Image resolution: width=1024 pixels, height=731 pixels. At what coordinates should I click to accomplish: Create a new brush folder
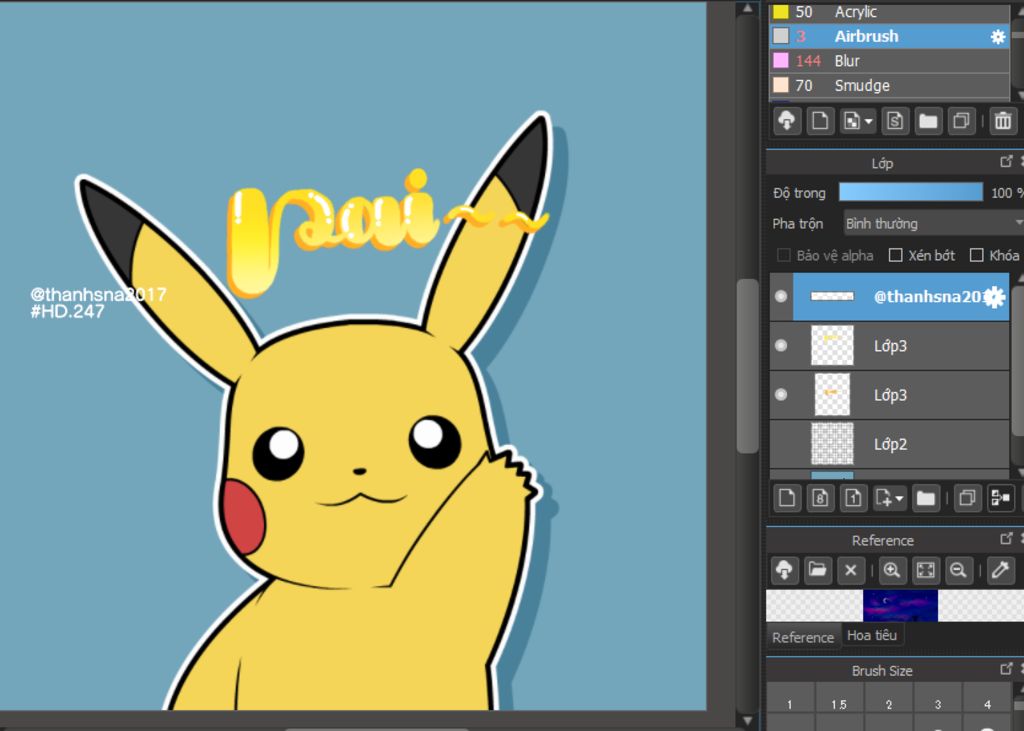click(928, 121)
